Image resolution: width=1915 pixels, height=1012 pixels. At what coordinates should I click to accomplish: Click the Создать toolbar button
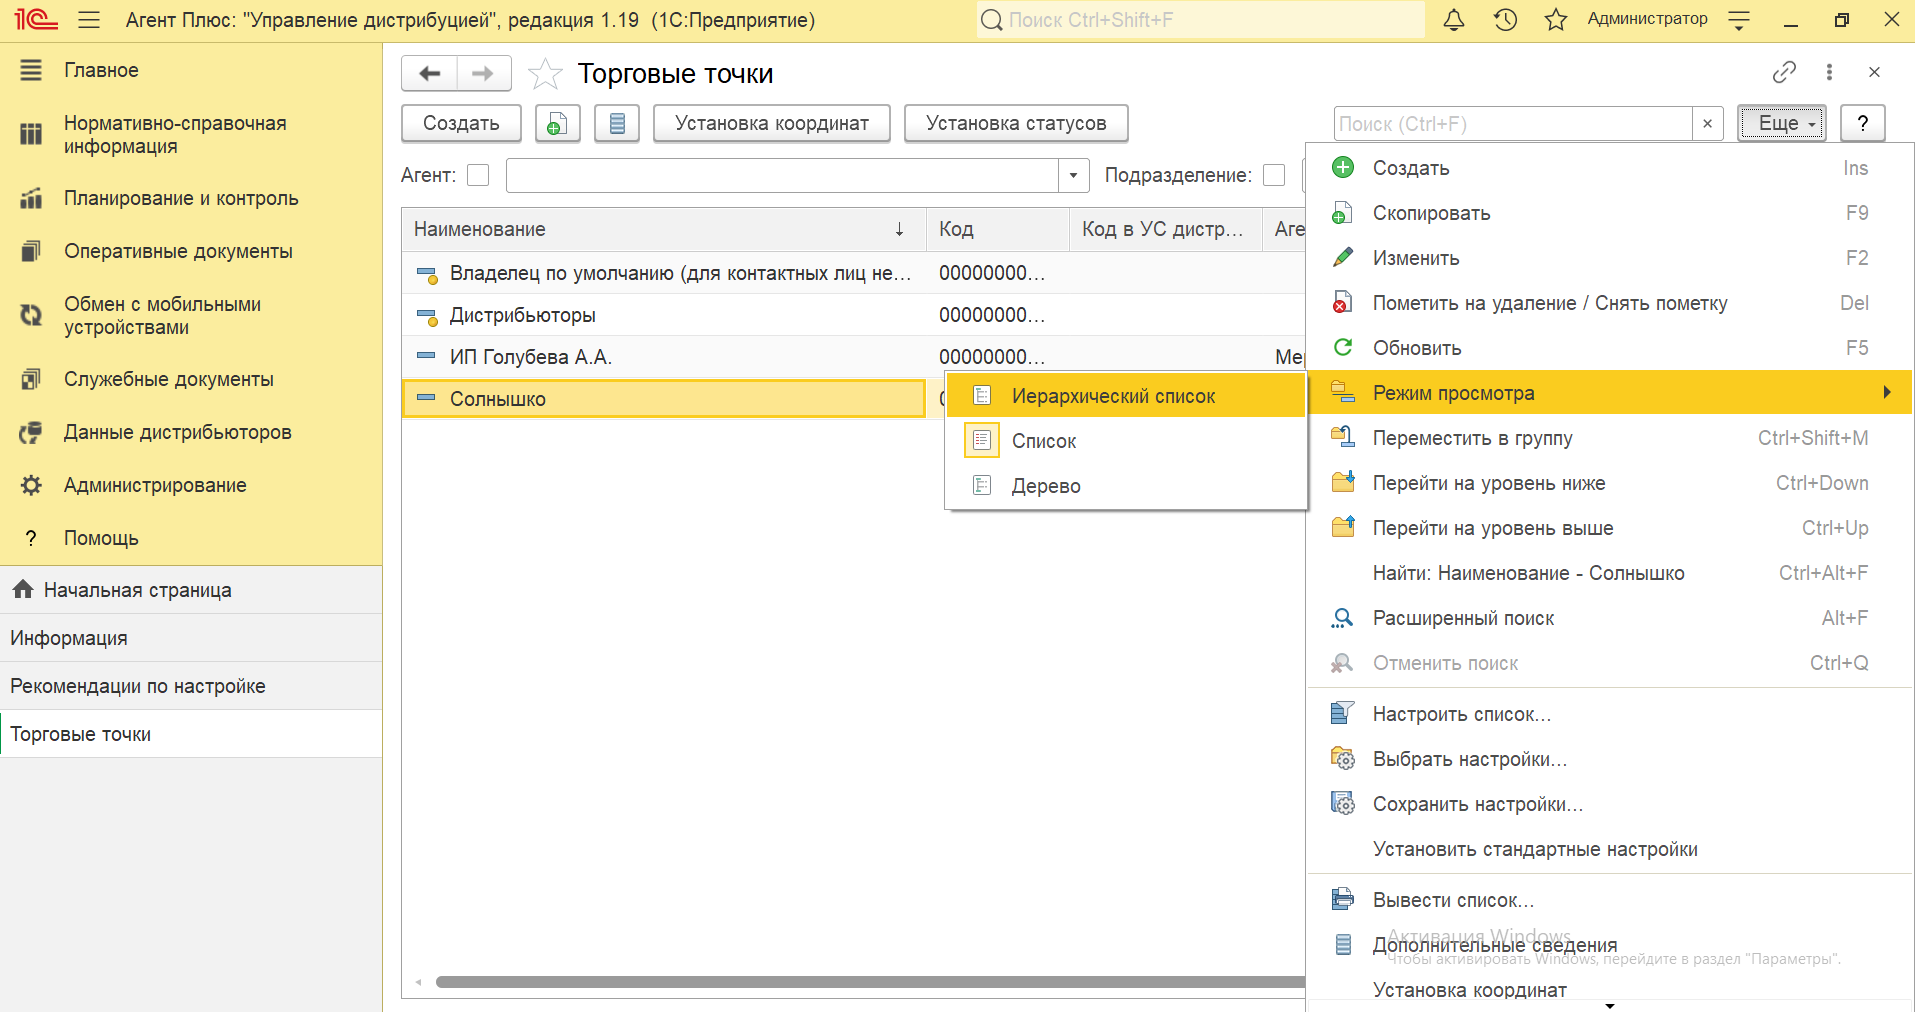[461, 123]
